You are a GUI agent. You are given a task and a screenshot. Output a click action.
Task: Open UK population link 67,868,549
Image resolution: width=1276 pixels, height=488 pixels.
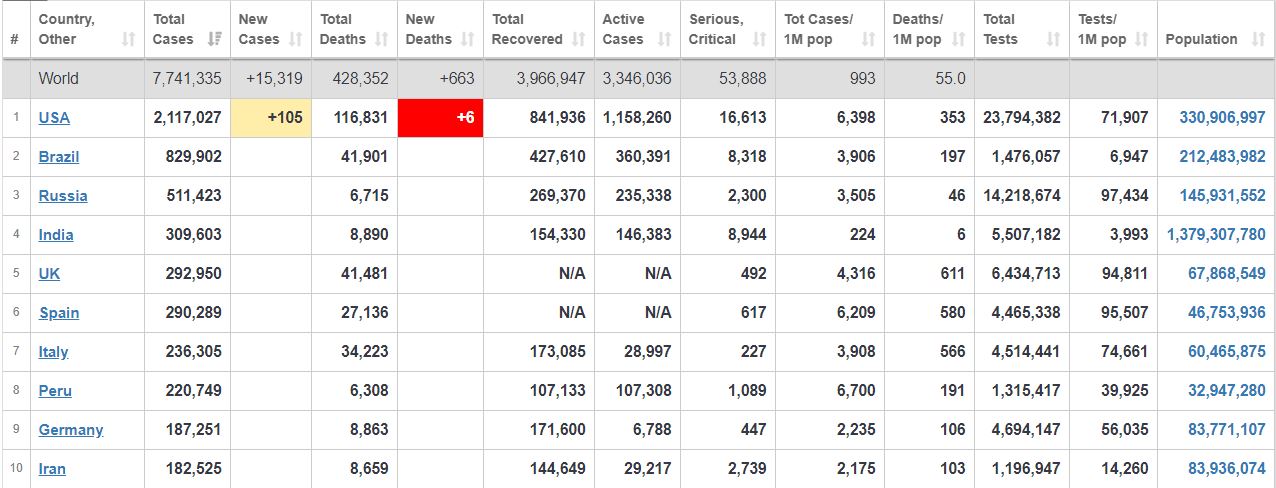1227,273
